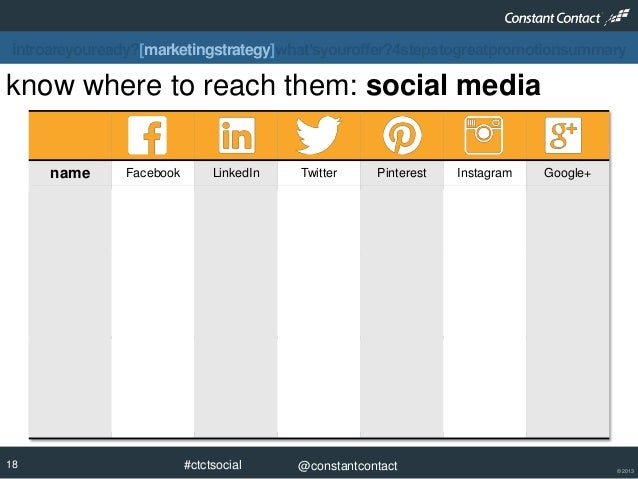
Task: Select the faded what'syouroffer? section
Action: coord(334,50)
